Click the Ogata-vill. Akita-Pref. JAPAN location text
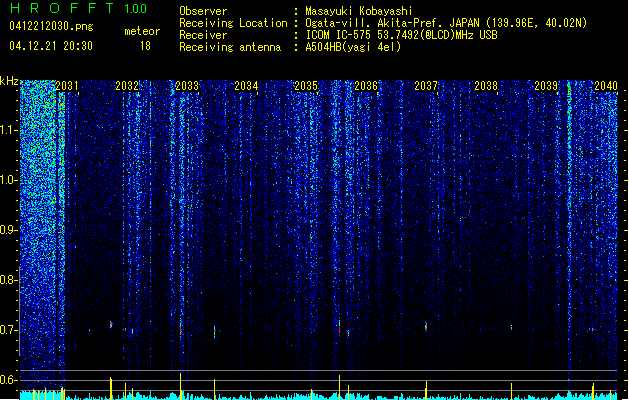Viewport: 629px width, 400px height. (x=446, y=23)
